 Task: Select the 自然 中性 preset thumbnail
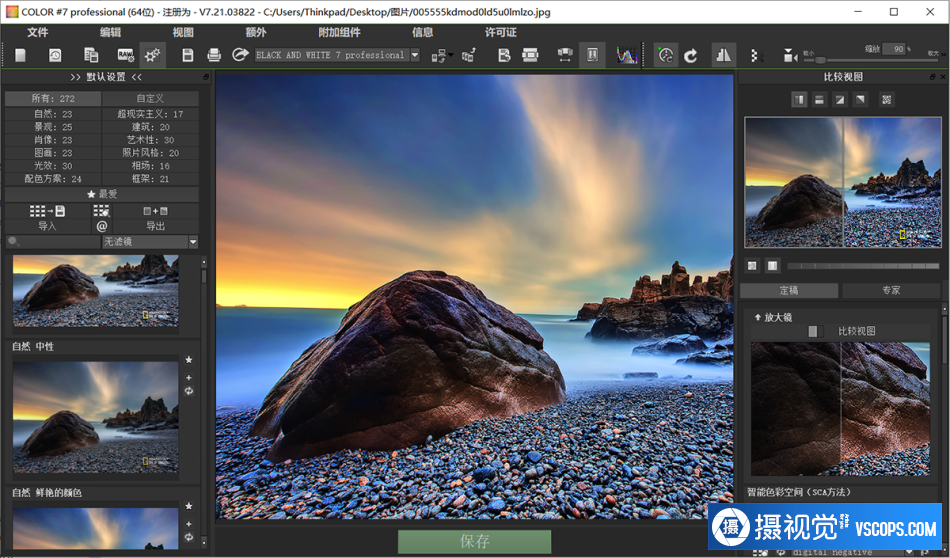click(x=96, y=417)
